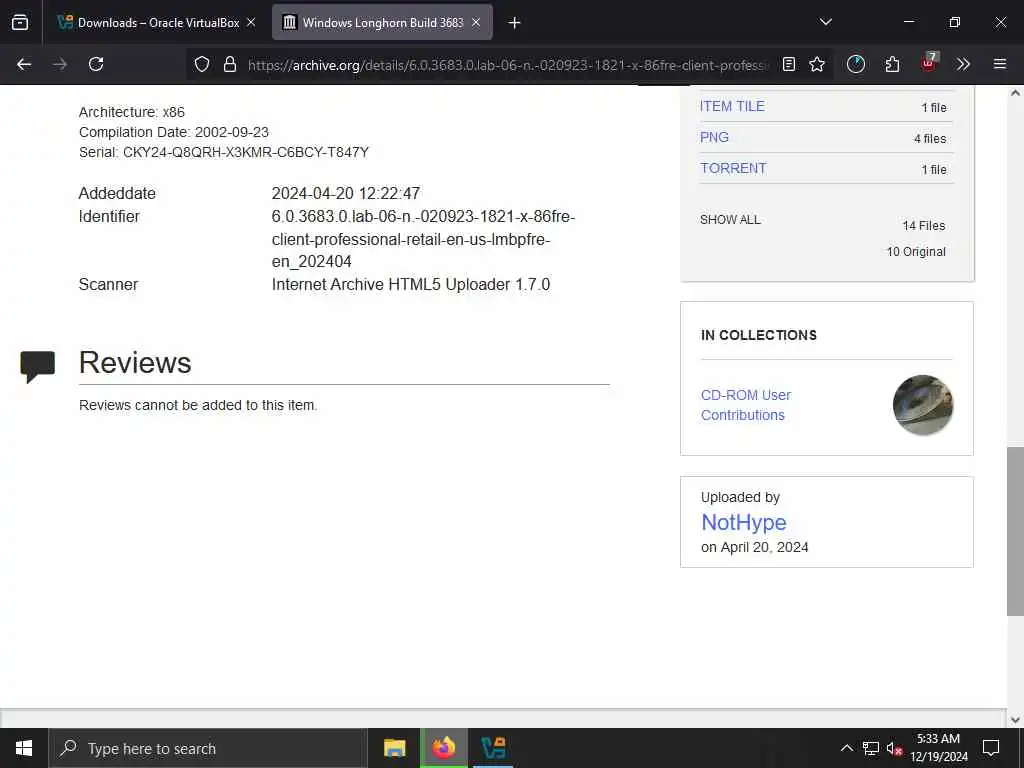1024x768 pixels.
Task: Click '10 Original' count text
Action: 916,251
